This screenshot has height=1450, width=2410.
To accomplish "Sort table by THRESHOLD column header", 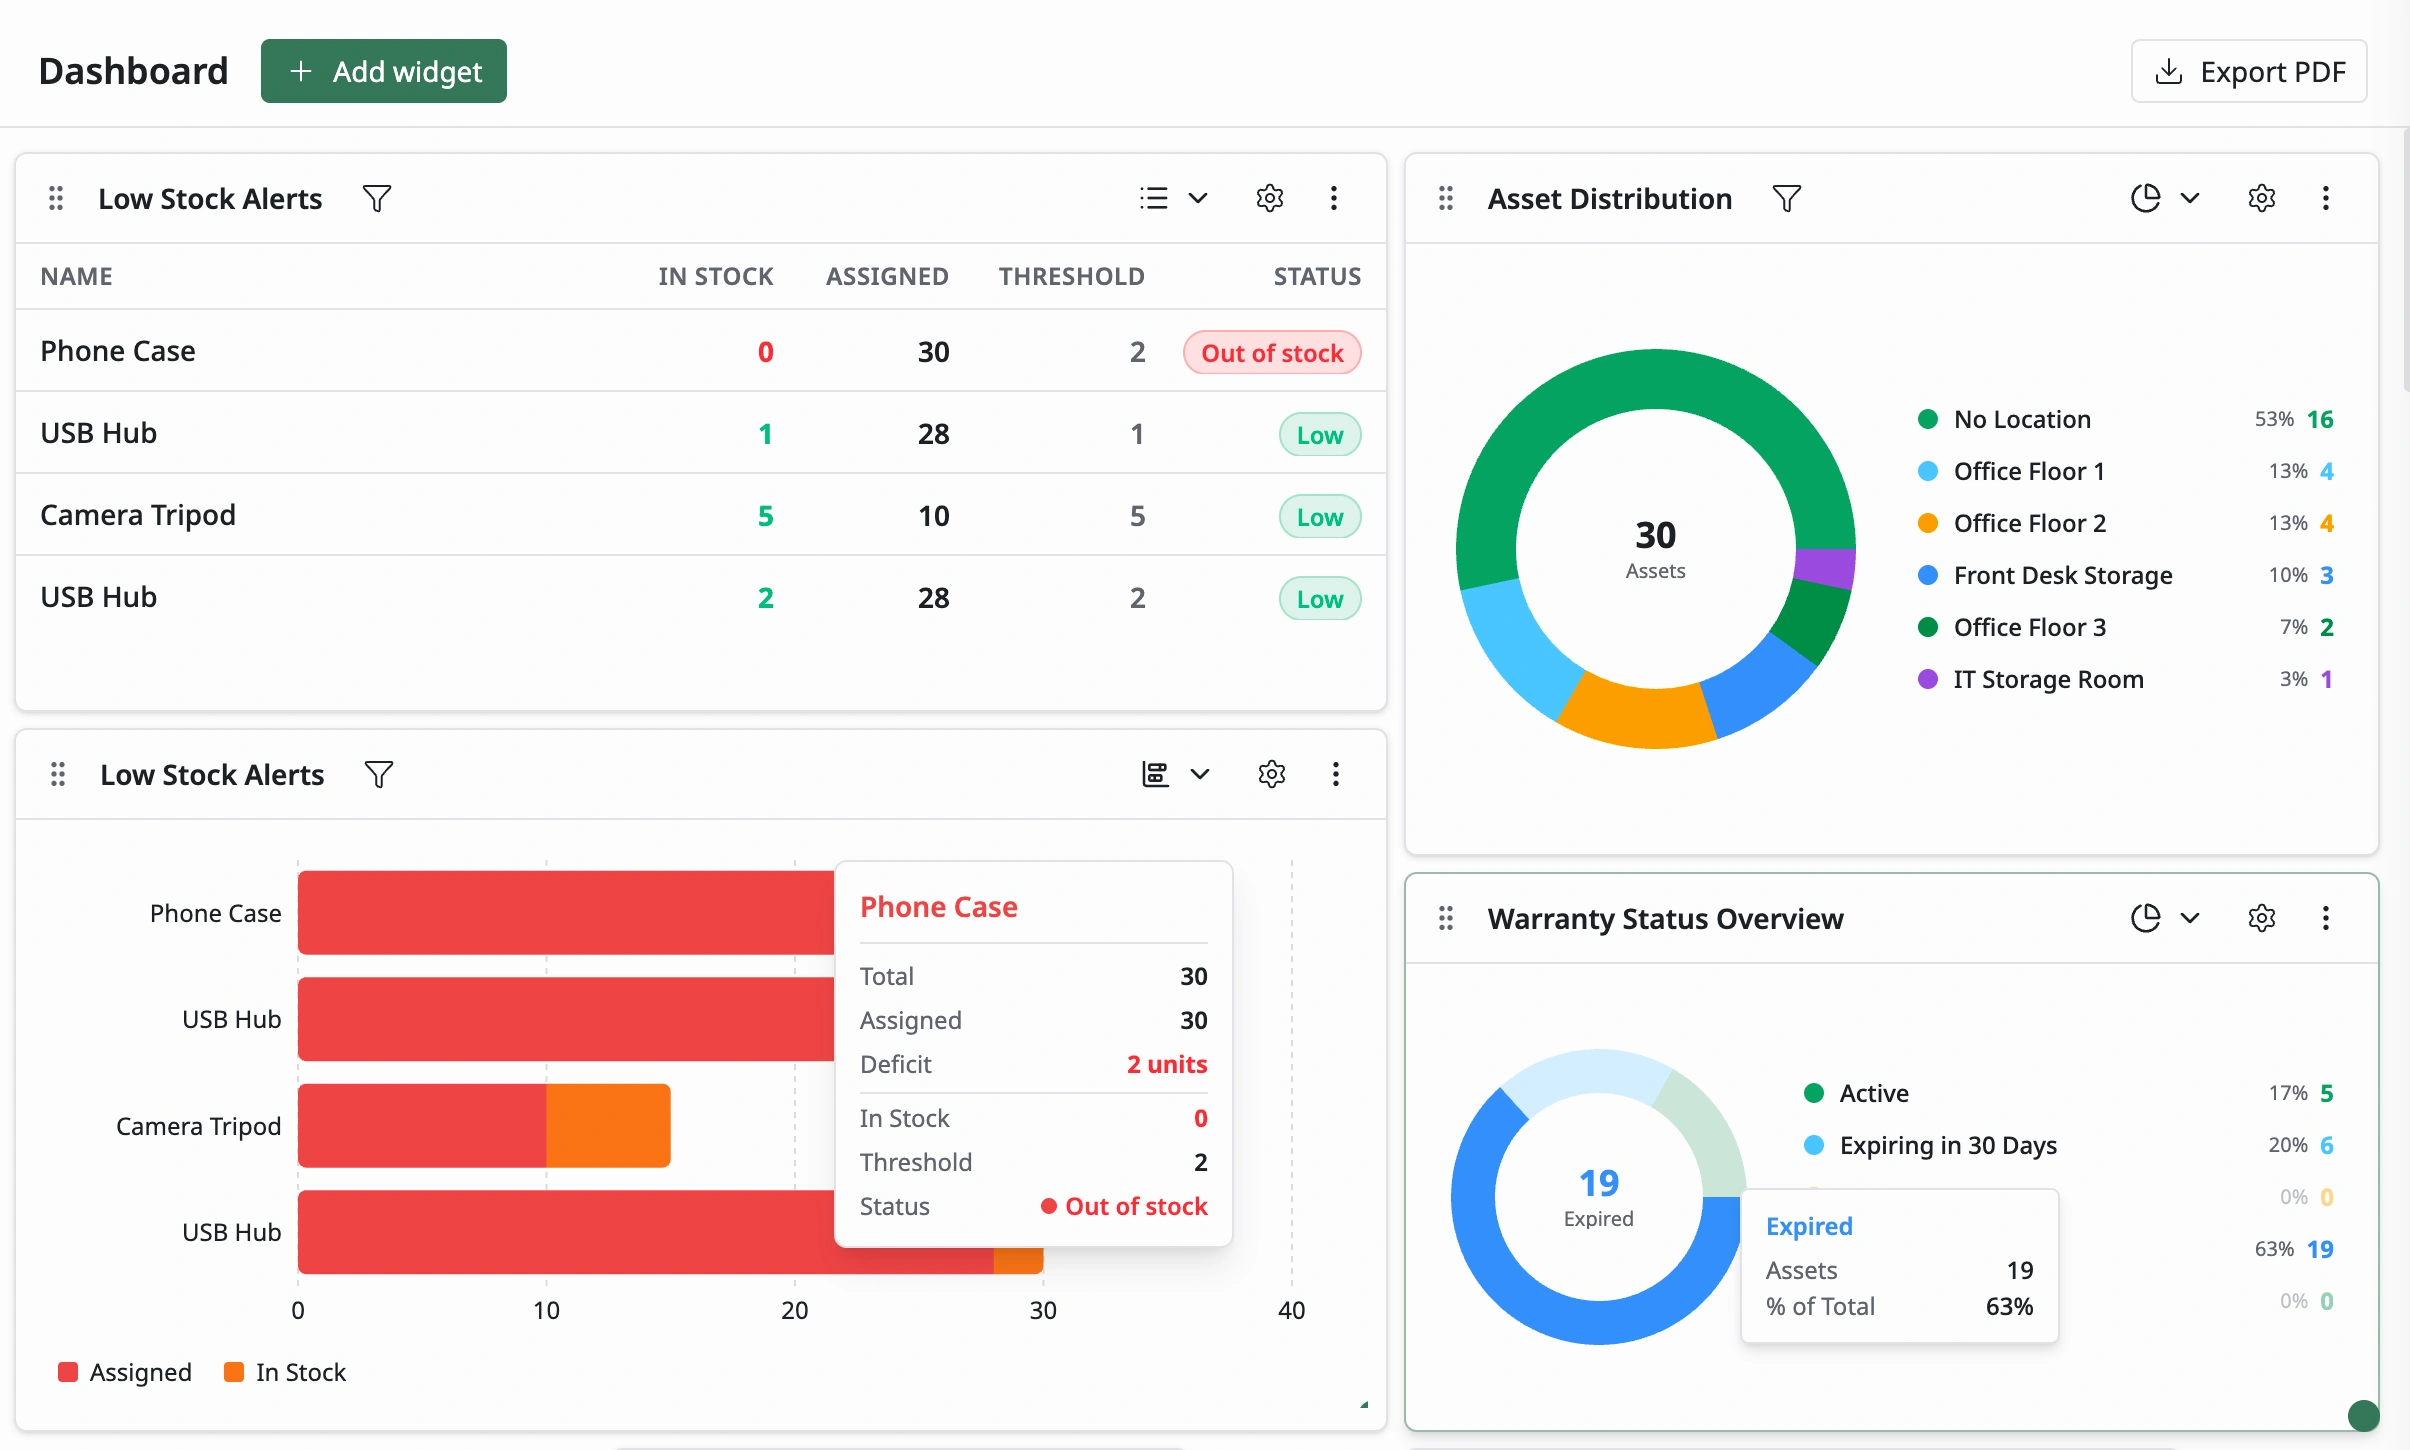I will pyautogui.click(x=1072, y=276).
